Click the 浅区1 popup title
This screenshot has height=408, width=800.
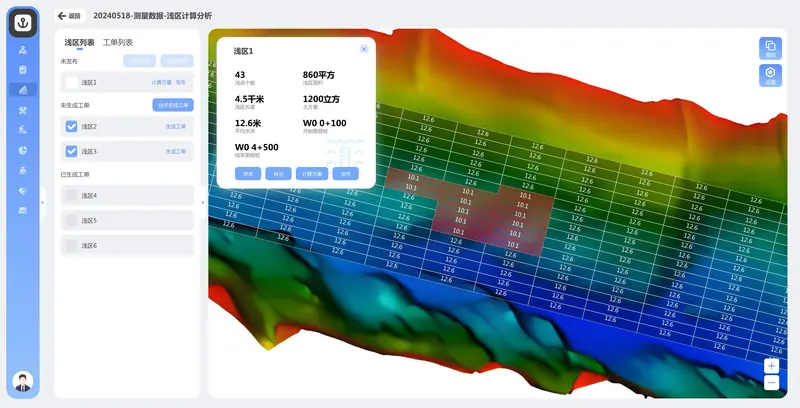[x=243, y=51]
